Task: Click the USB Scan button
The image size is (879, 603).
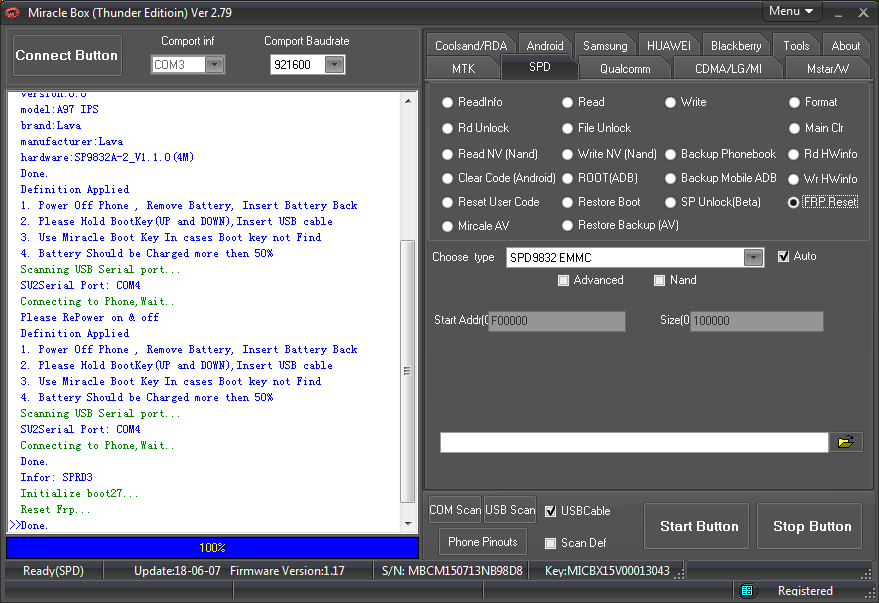Action: [510, 510]
